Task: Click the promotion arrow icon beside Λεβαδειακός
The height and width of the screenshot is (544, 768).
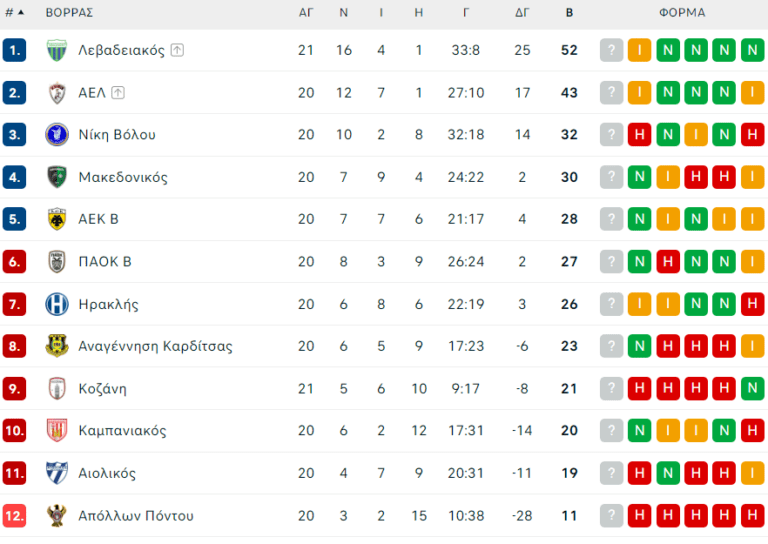Action: click(x=177, y=51)
